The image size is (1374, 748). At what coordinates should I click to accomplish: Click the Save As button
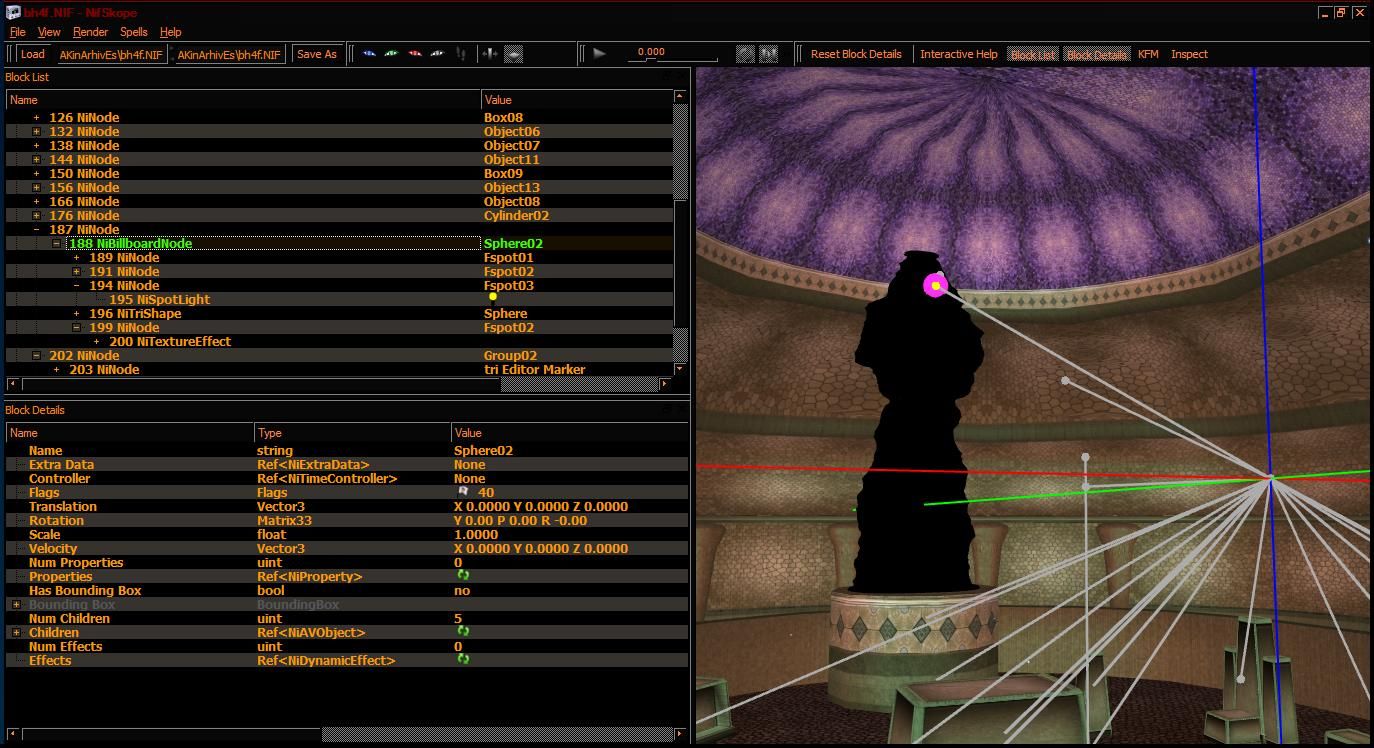[317, 54]
